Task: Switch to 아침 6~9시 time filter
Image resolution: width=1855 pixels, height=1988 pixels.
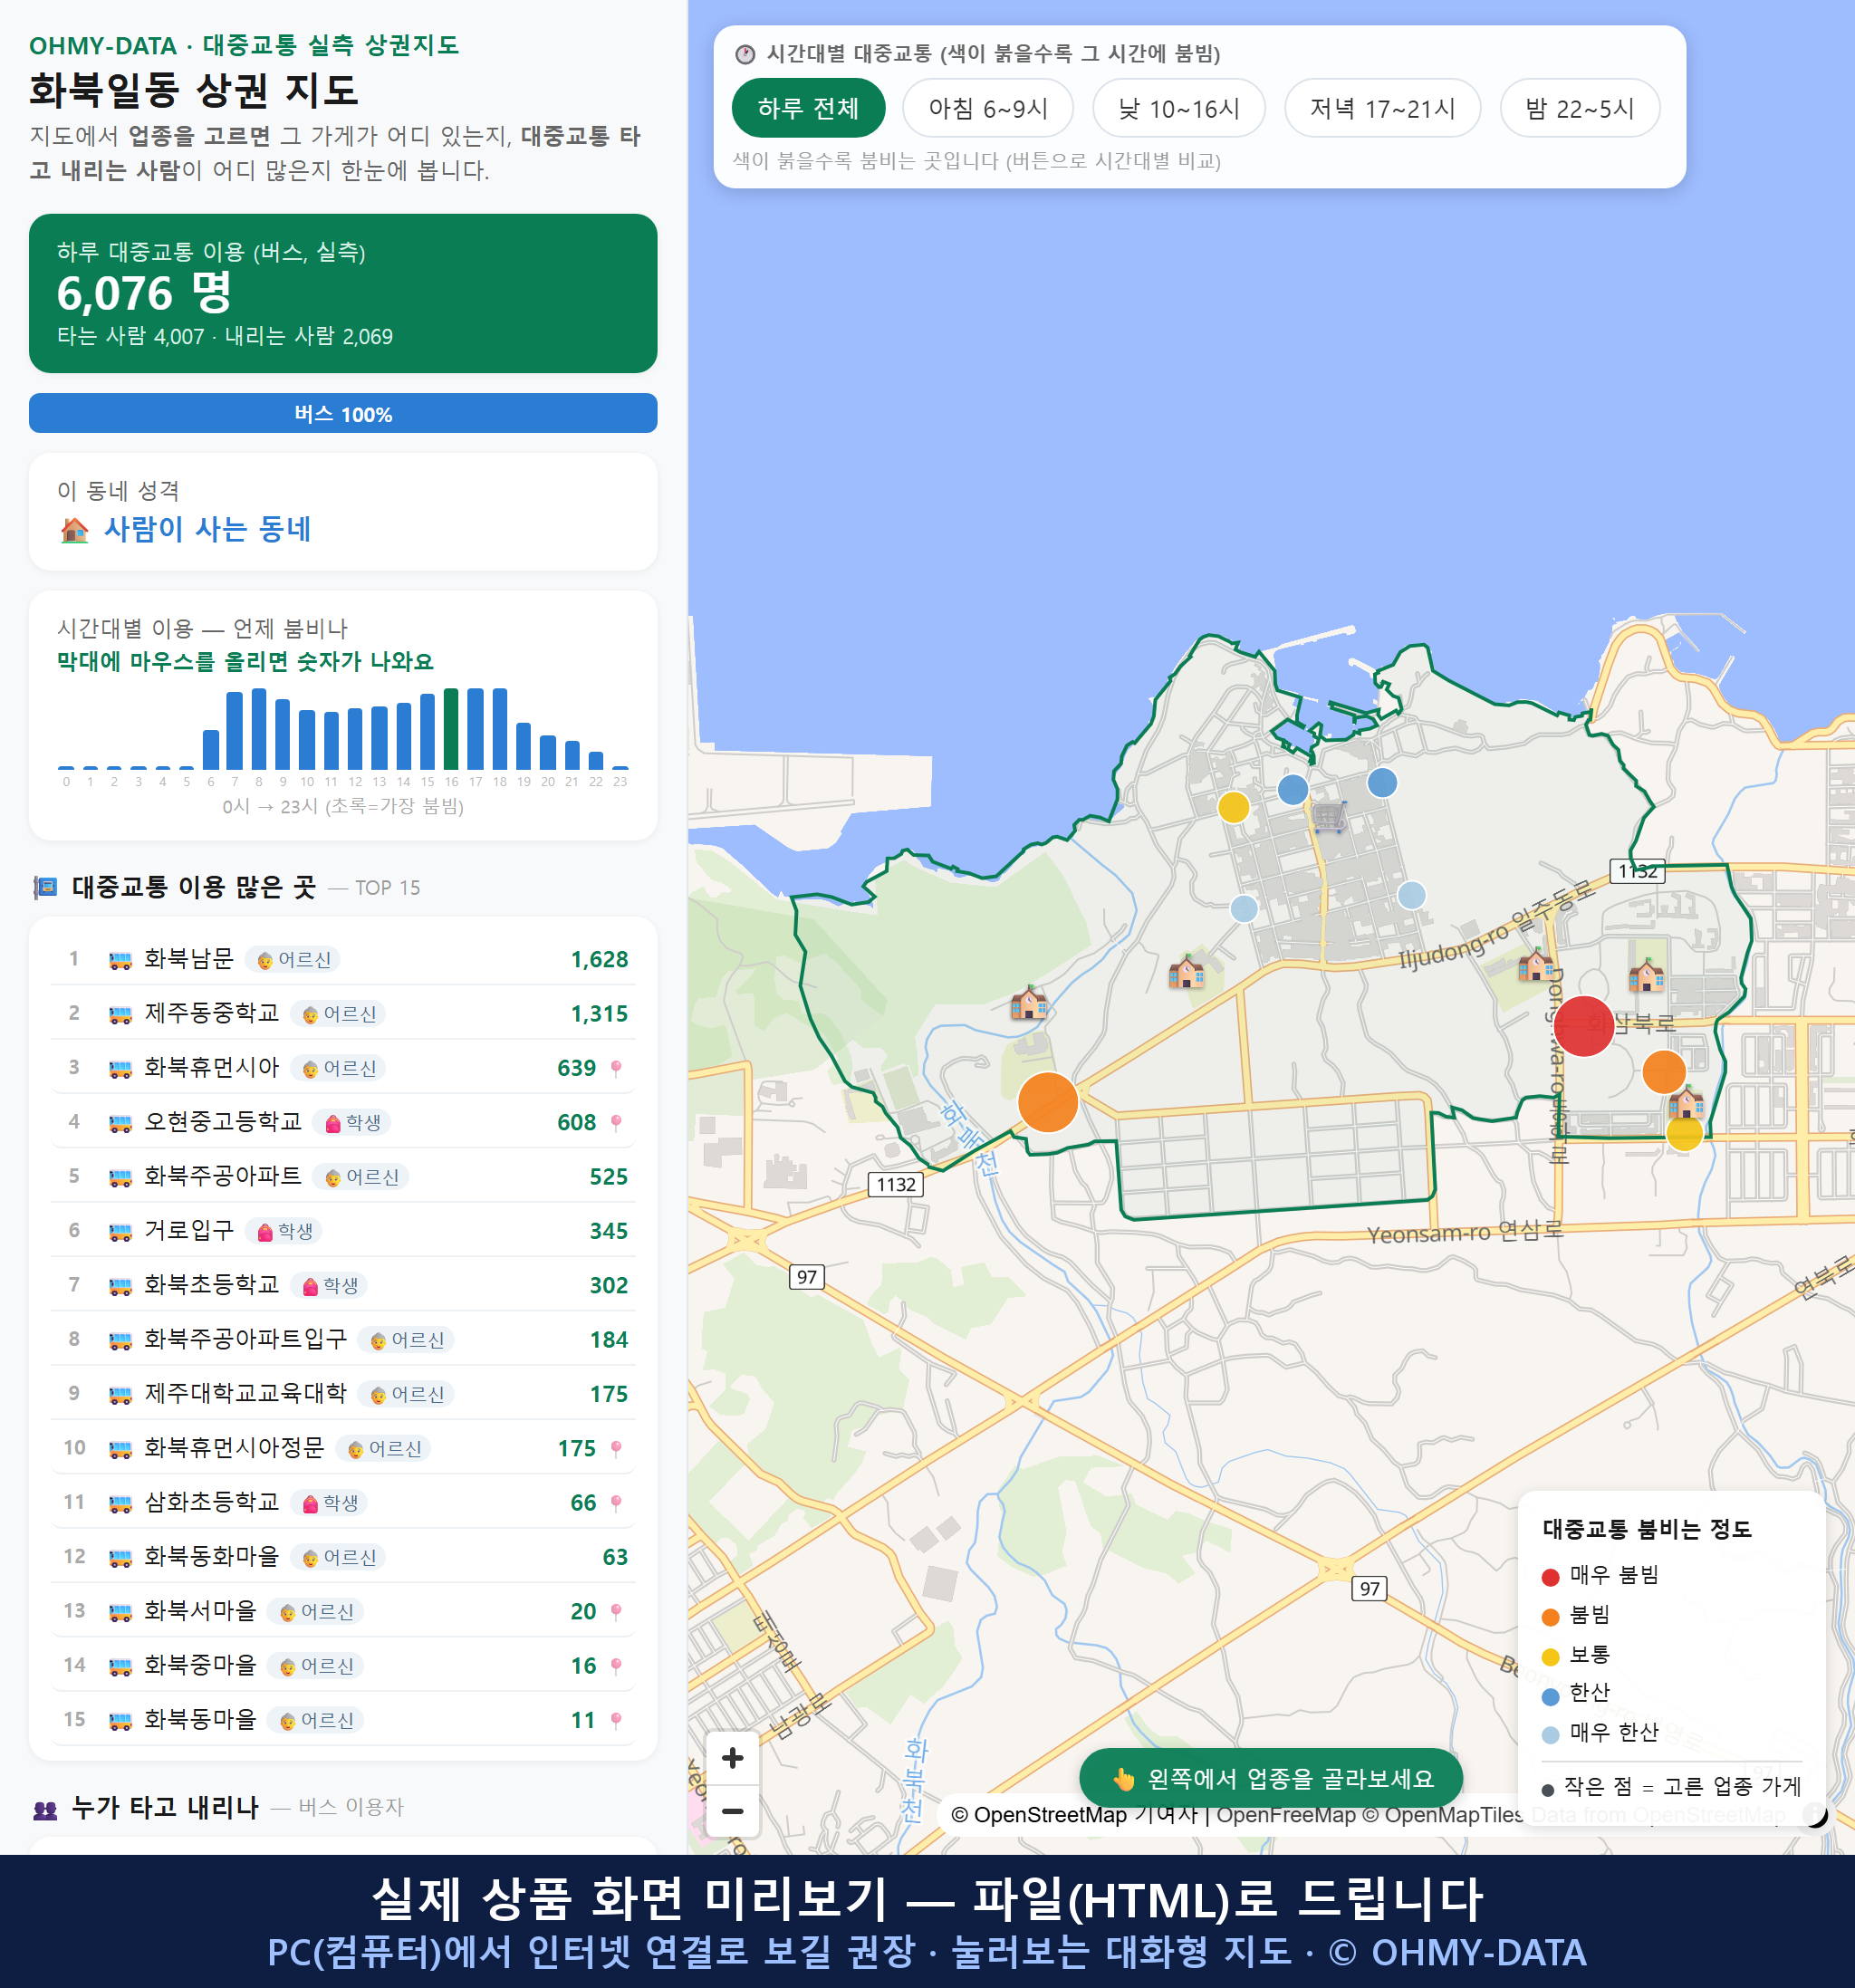Action: point(987,108)
